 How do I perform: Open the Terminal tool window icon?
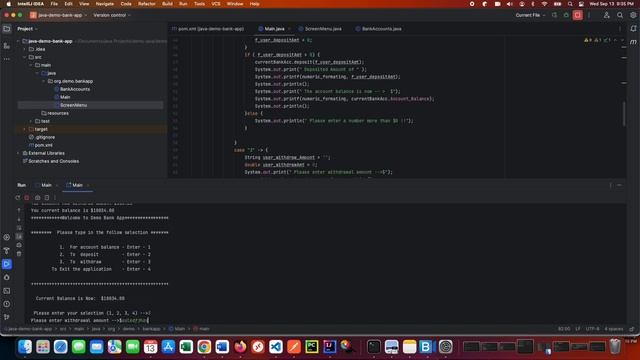click(7, 291)
